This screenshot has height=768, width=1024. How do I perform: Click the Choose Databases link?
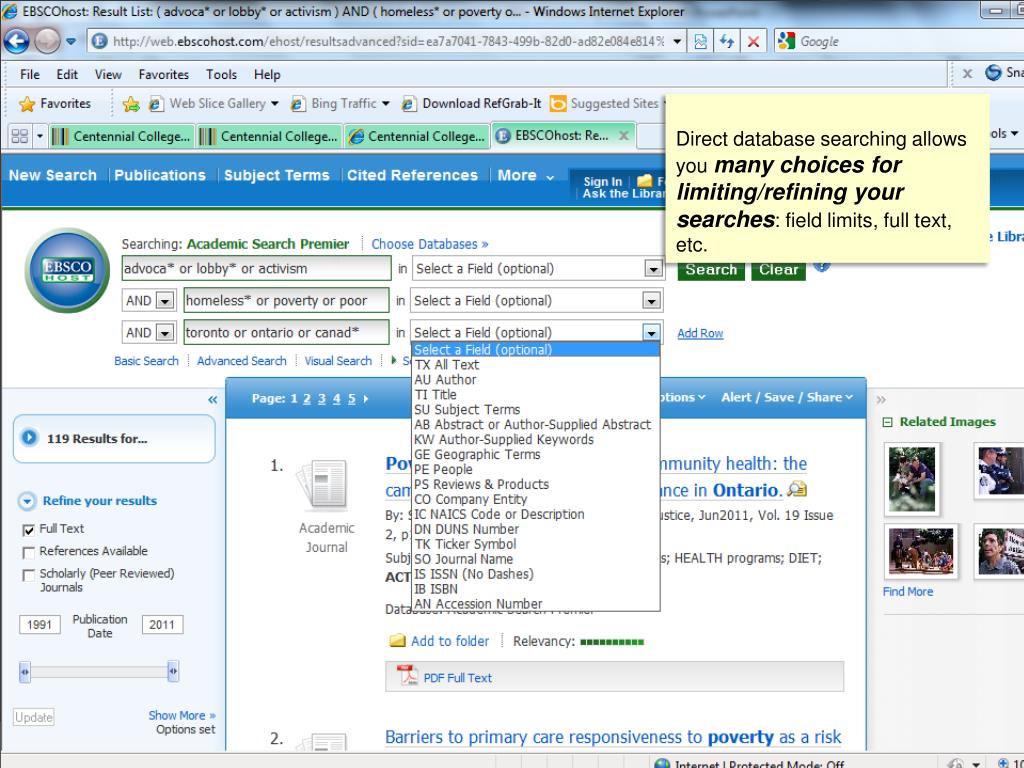pyautogui.click(x=430, y=244)
